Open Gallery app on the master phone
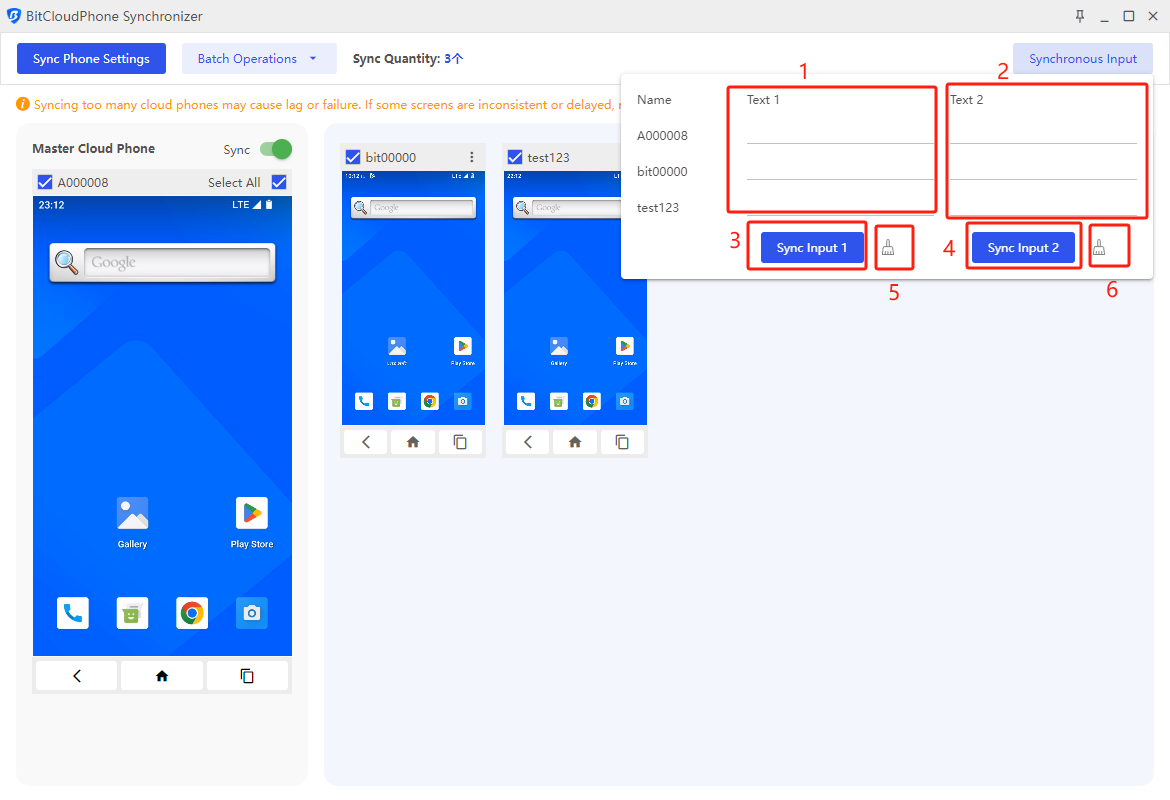The image size is (1170, 800). click(132, 513)
